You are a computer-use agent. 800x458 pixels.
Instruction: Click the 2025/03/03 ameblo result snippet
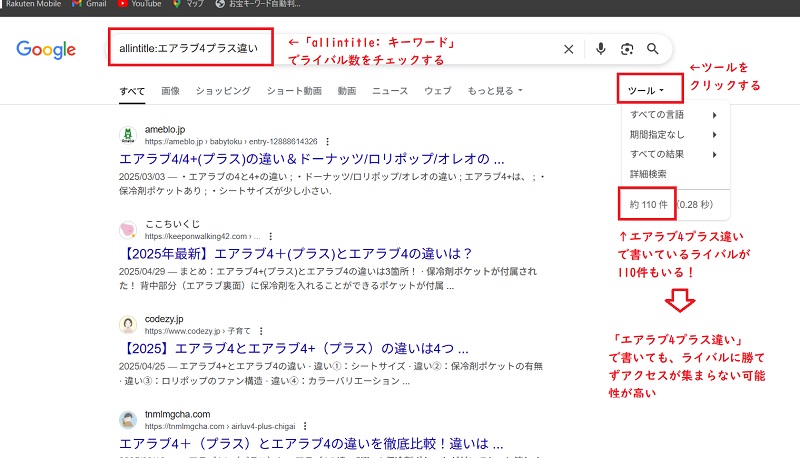pos(332,184)
